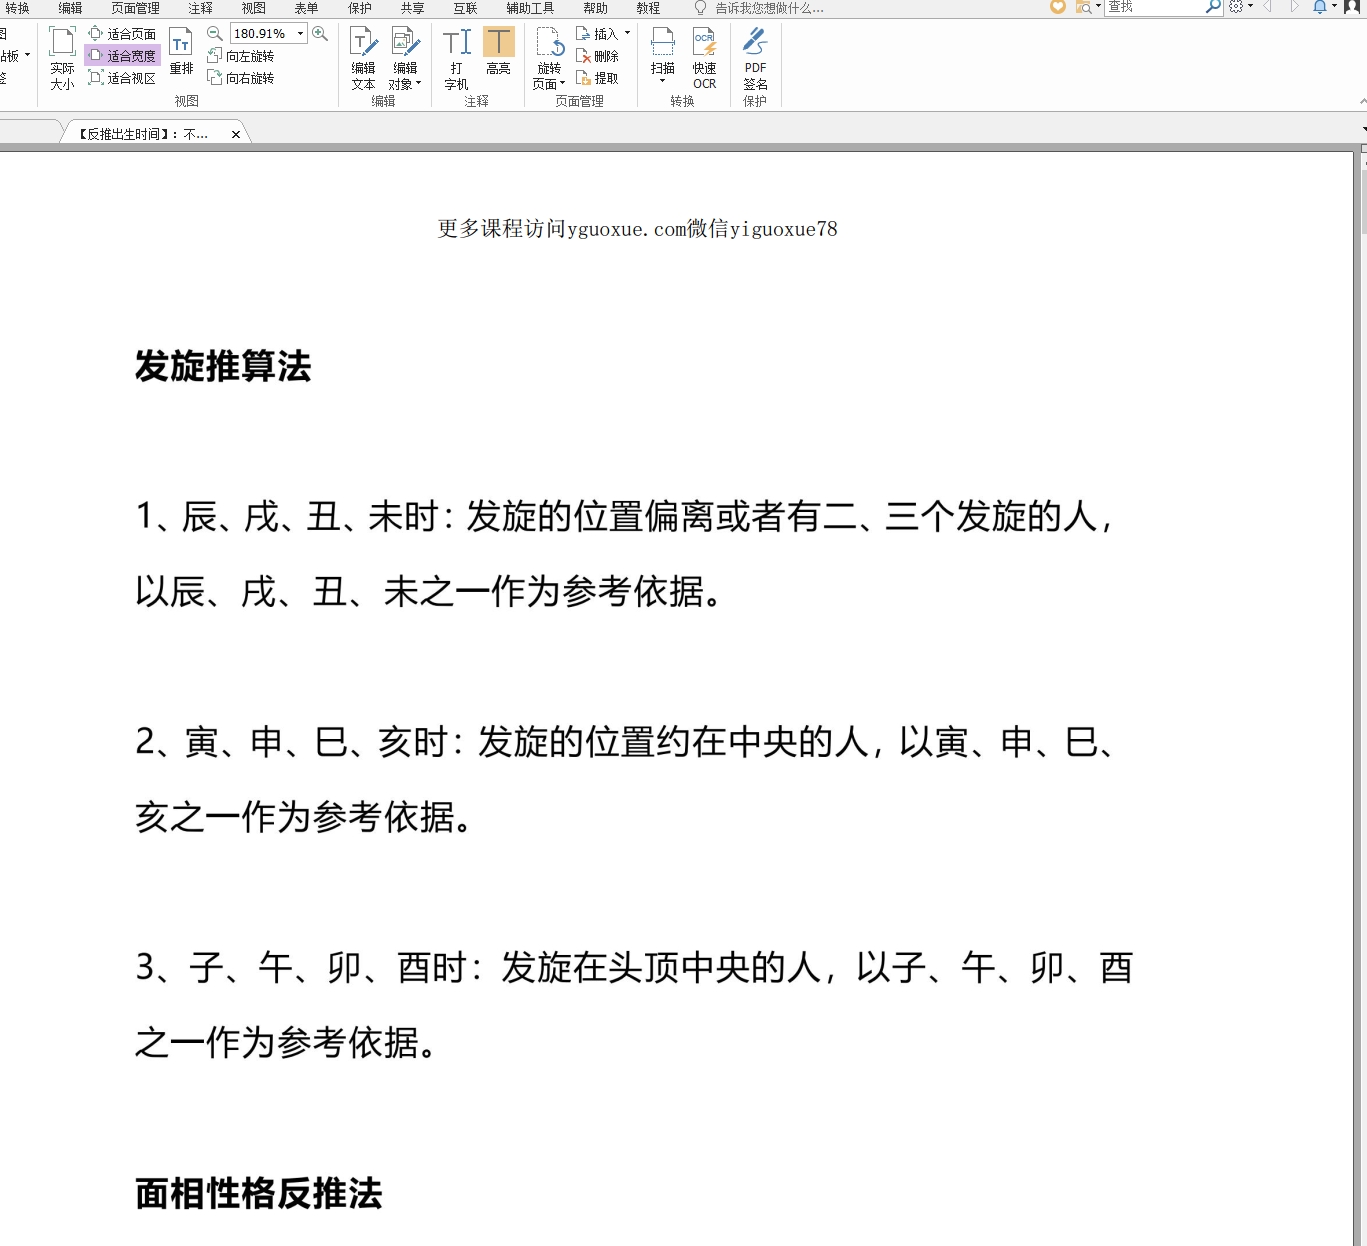The image size is (1367, 1246).
Task: Switch to 实际大小 actual size view
Action: click(x=62, y=58)
